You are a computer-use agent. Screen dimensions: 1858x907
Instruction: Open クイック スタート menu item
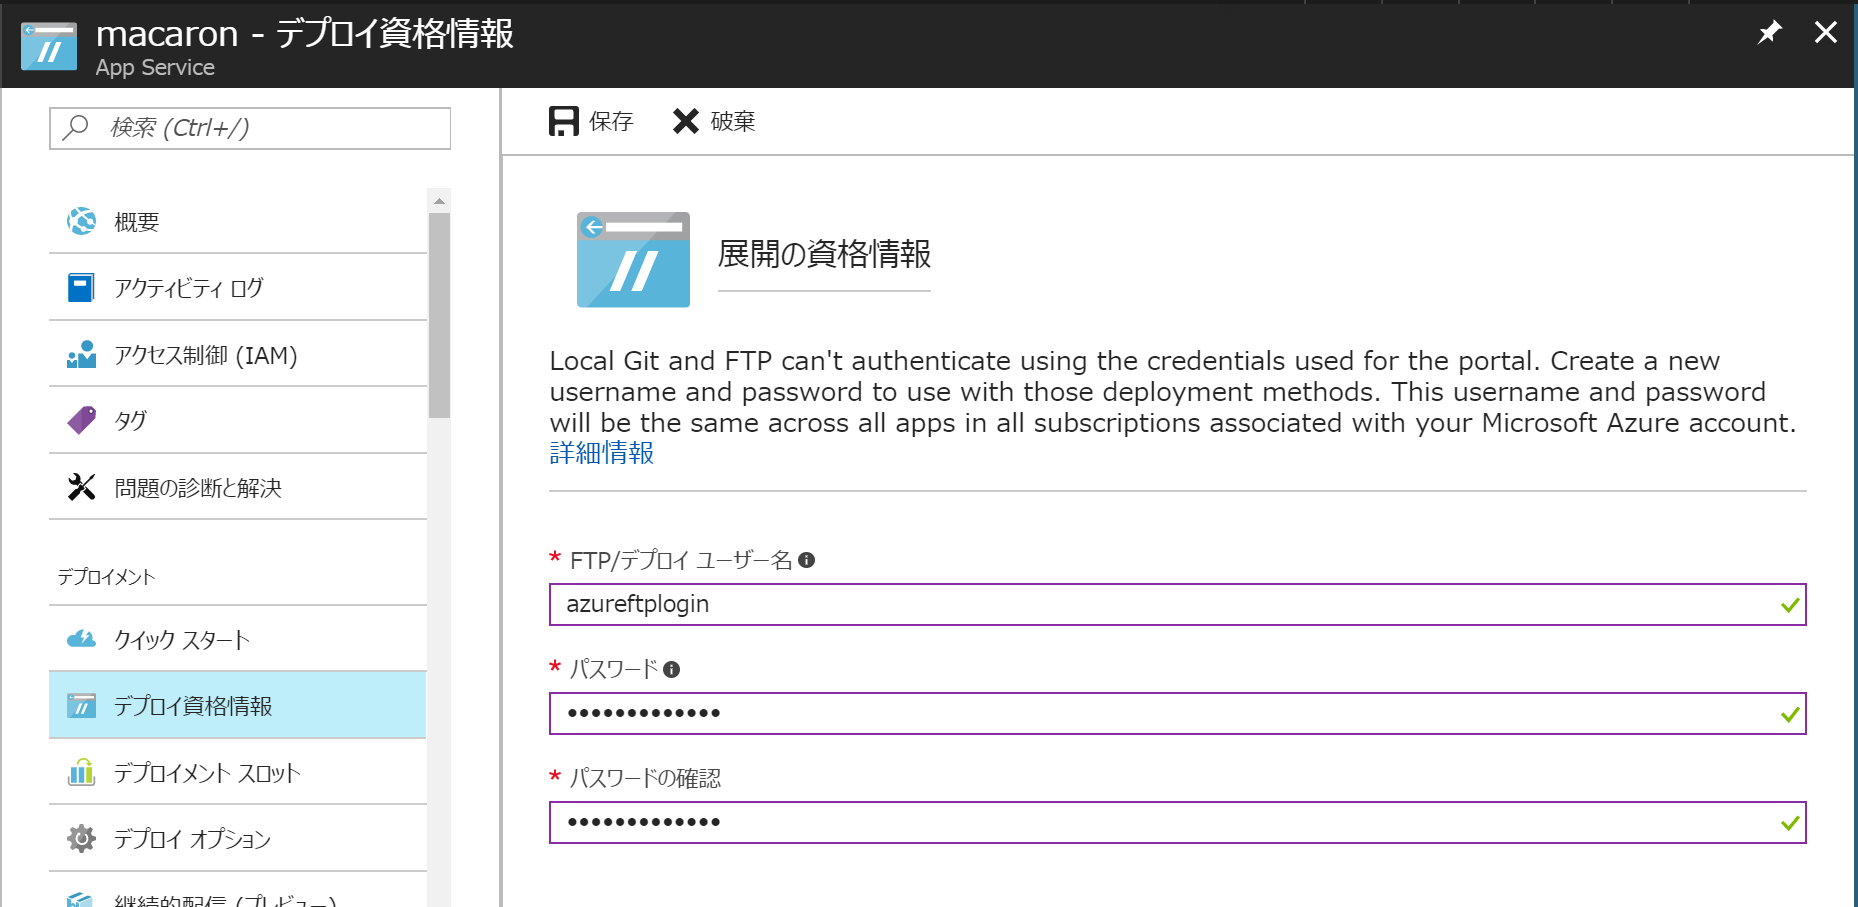238,639
